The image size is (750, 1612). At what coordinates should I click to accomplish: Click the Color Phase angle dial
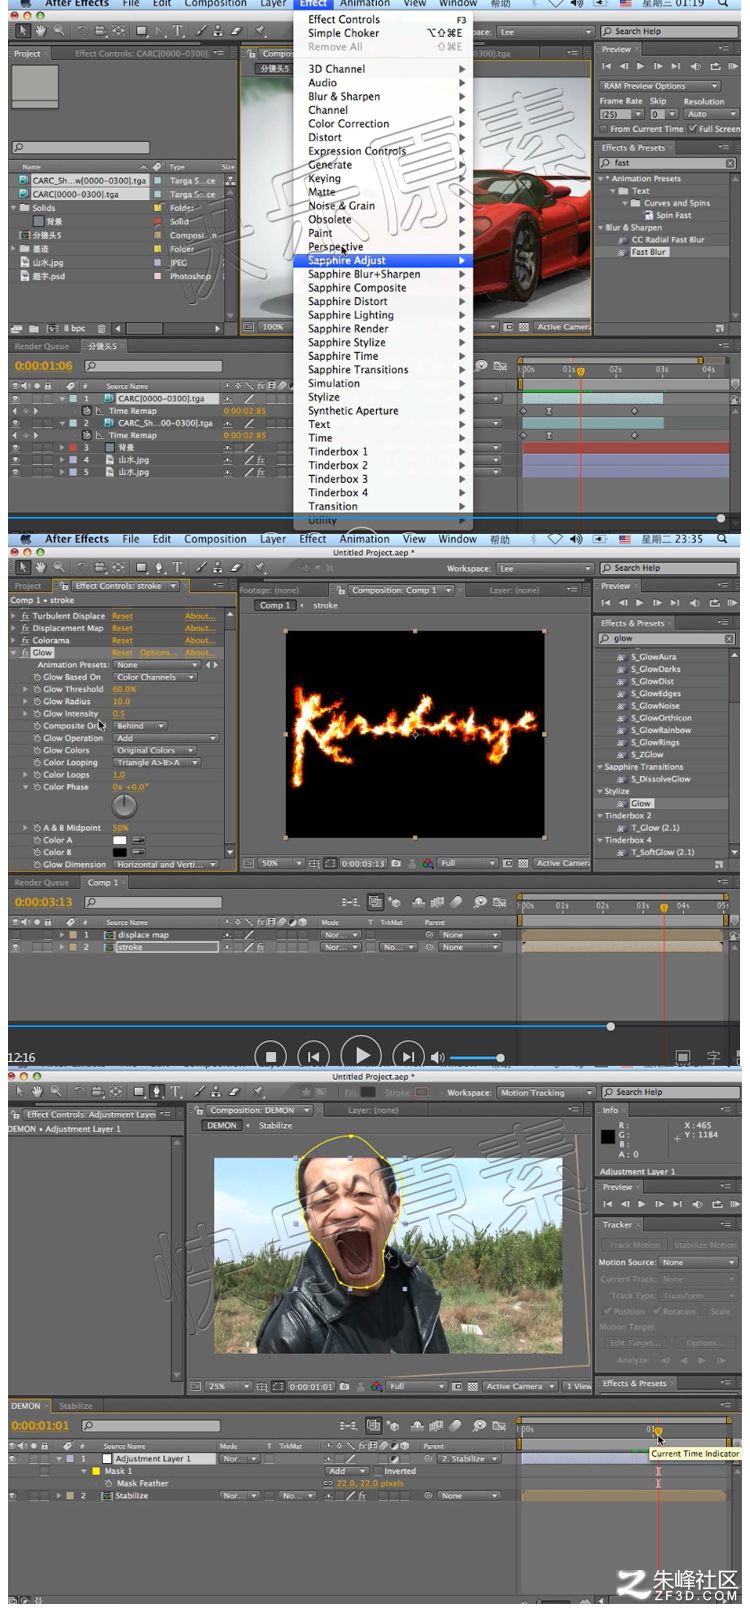124,806
